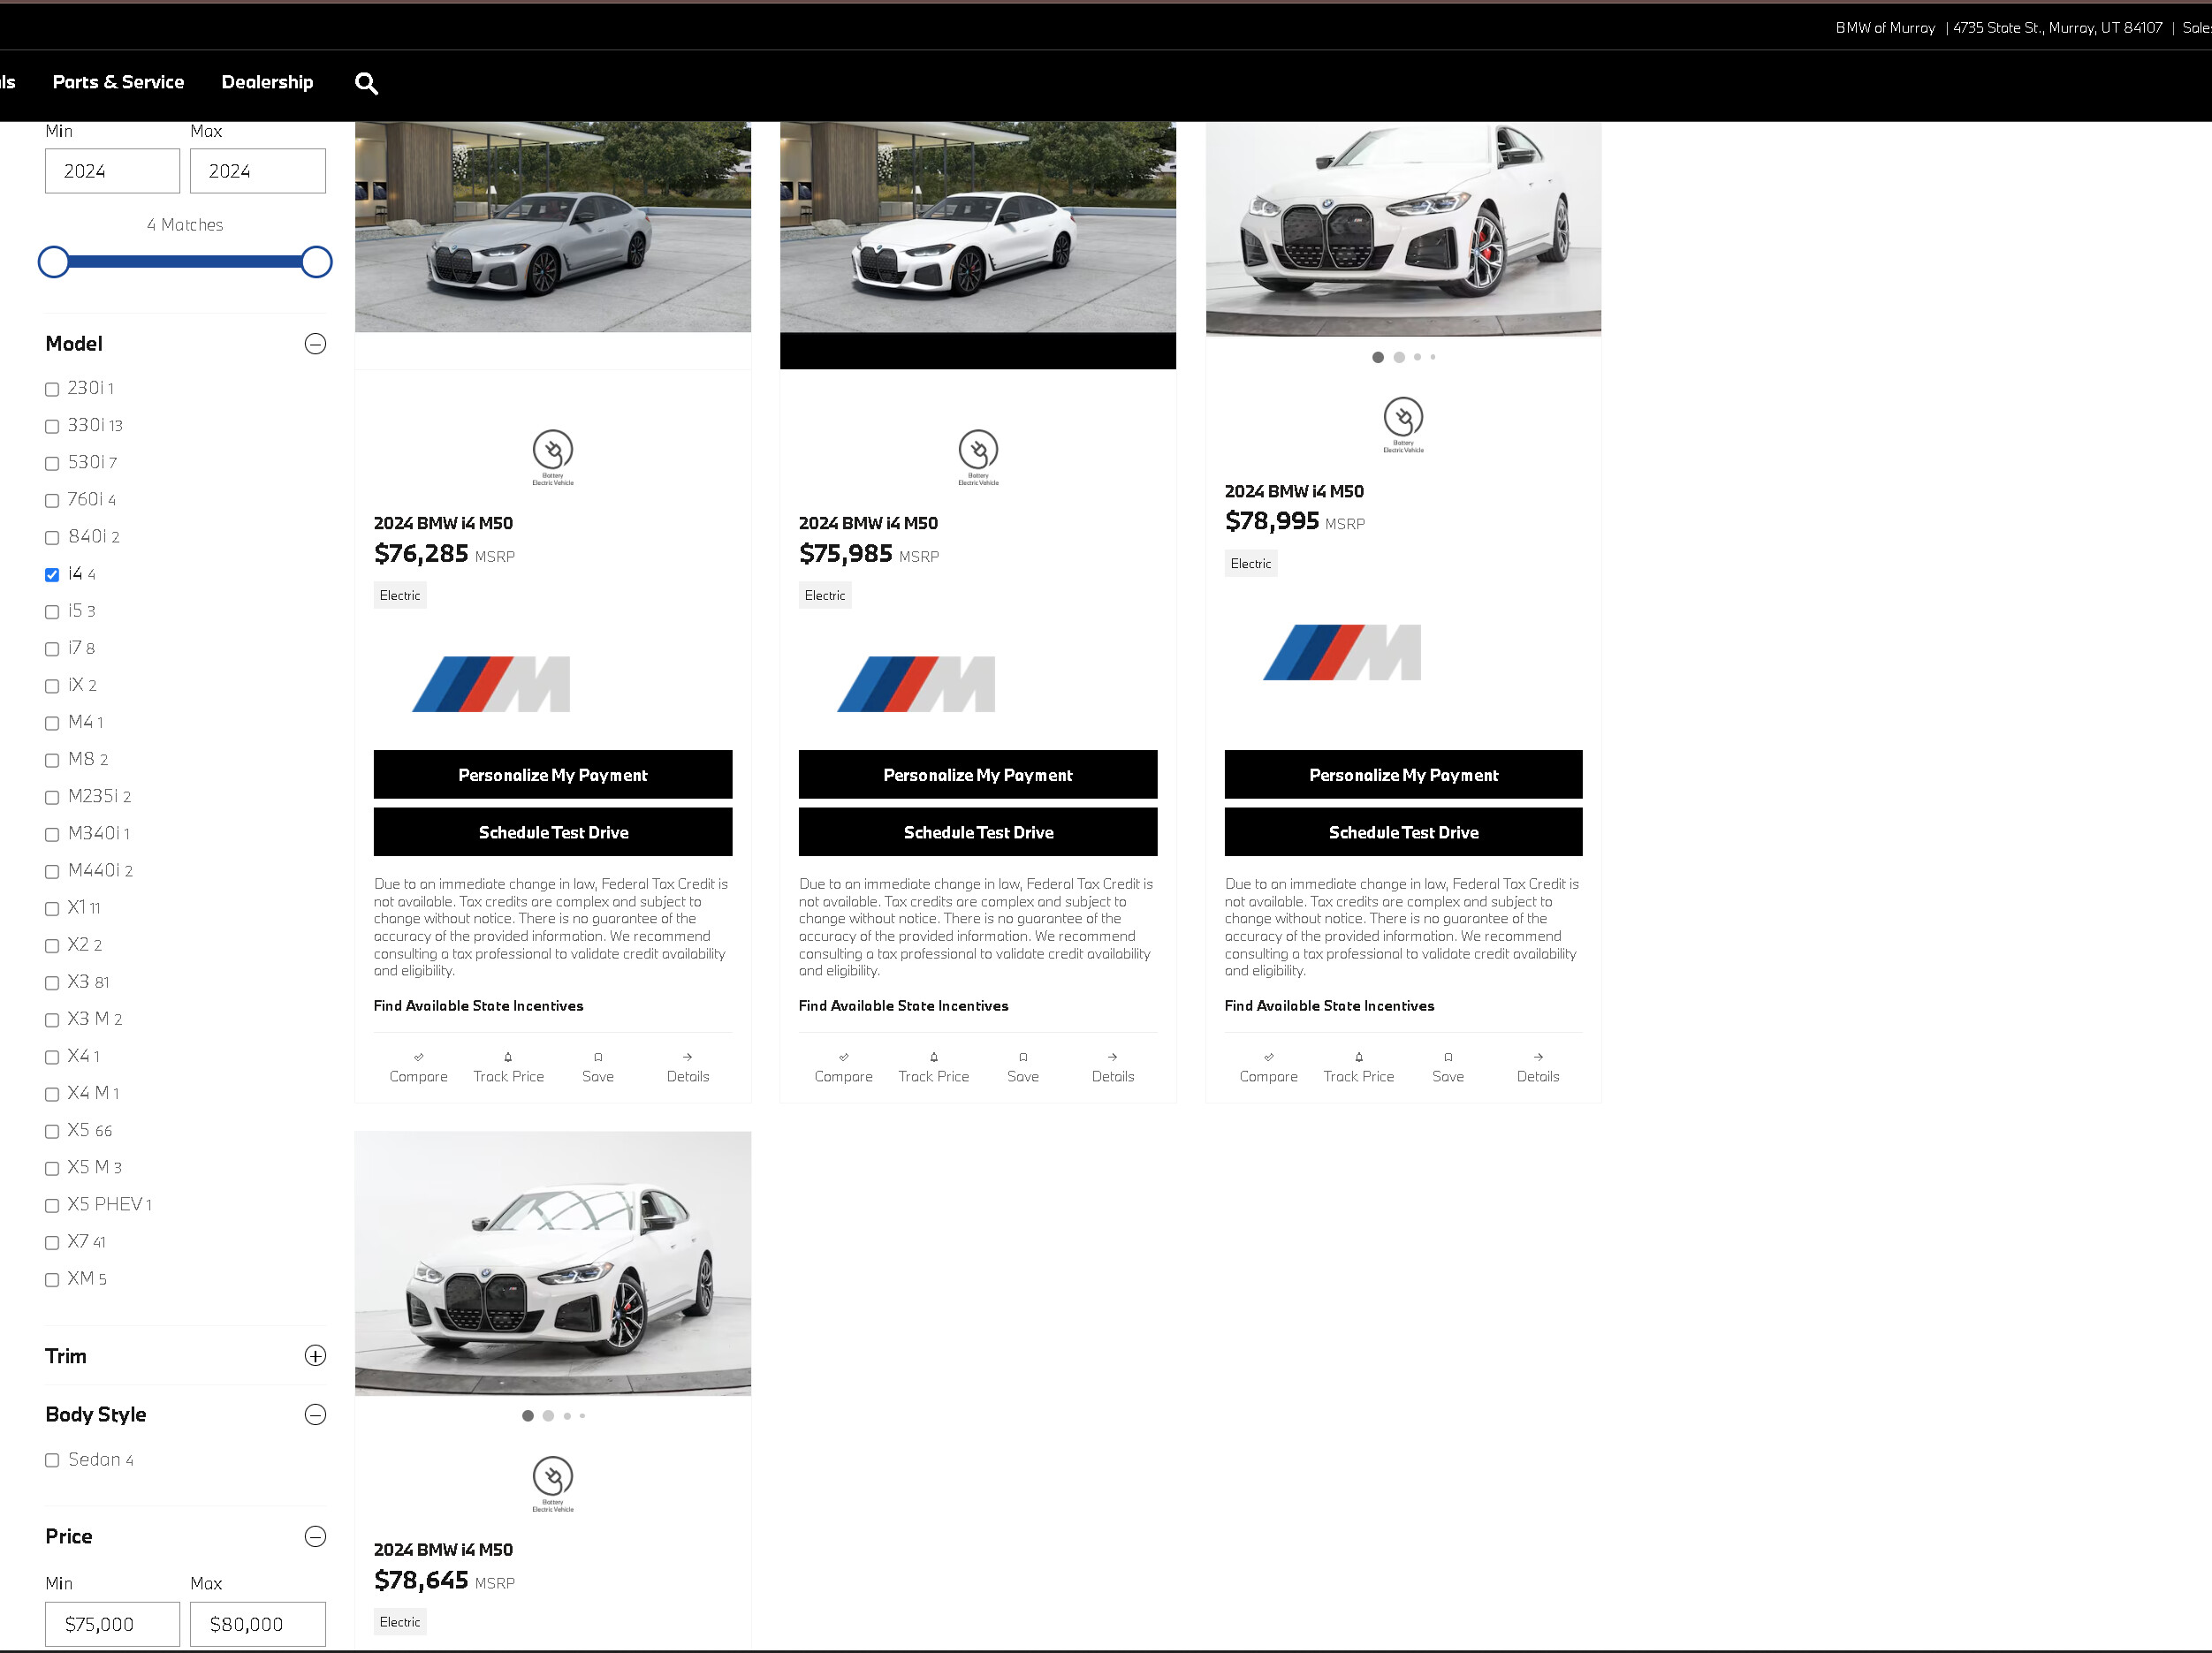This screenshot has height=1653, width=2212.
Task: Click the Battery Electric Vehicle icon on $78,995 card
Action: [x=1403, y=425]
